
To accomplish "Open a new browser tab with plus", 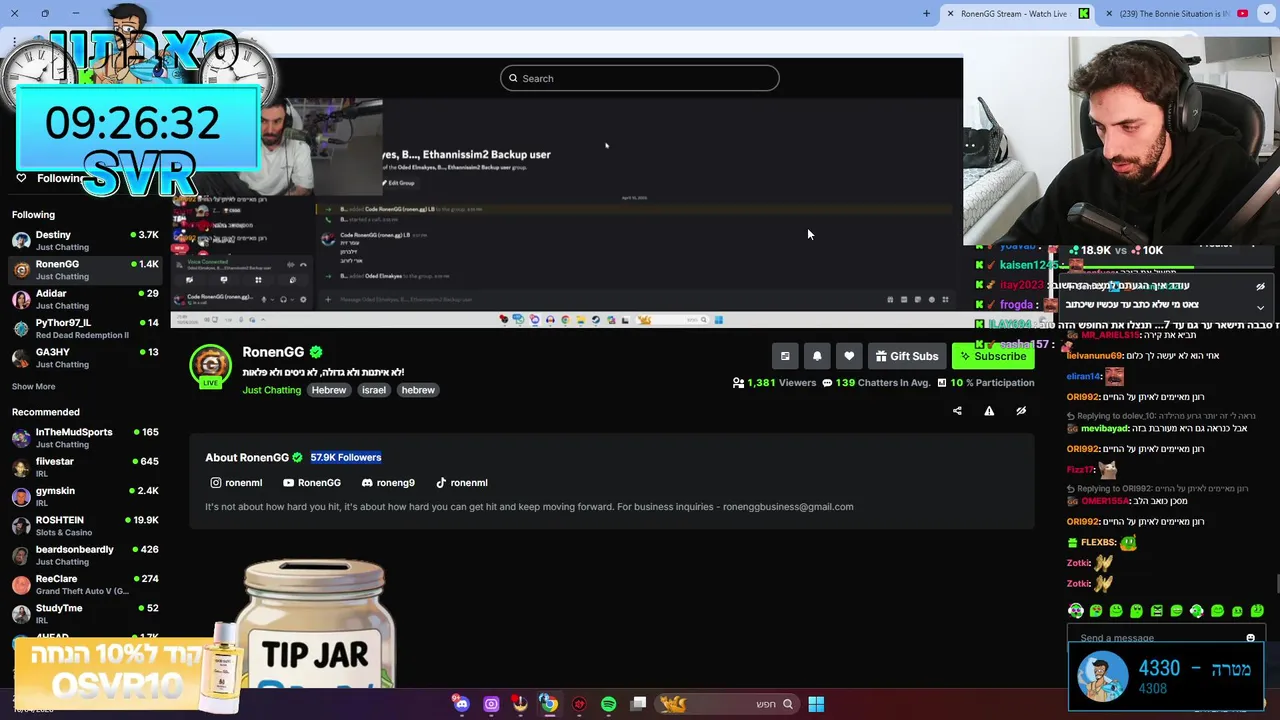I will (x=926, y=13).
